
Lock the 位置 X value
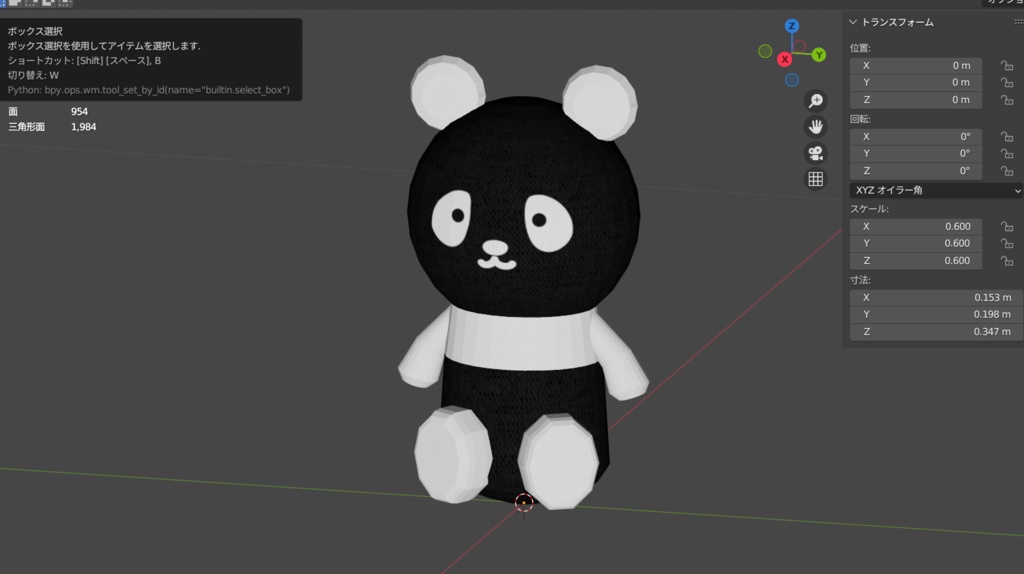coord(1007,65)
